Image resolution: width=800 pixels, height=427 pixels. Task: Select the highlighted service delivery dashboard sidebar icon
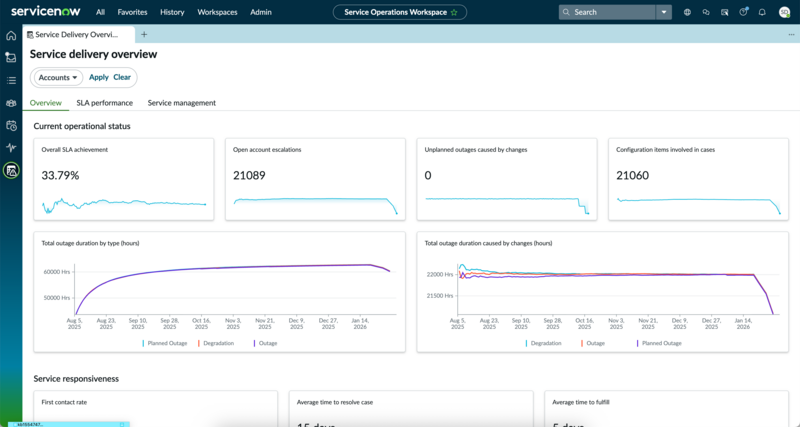11,170
